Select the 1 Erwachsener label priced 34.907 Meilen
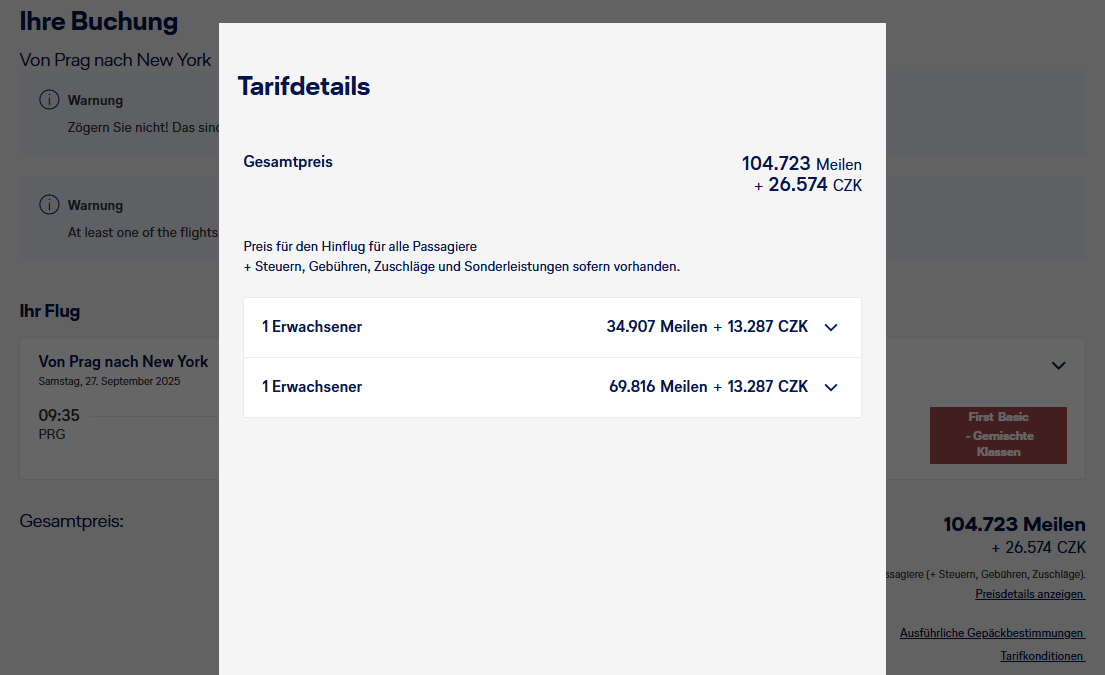This screenshot has height=675, width=1105. (x=312, y=327)
